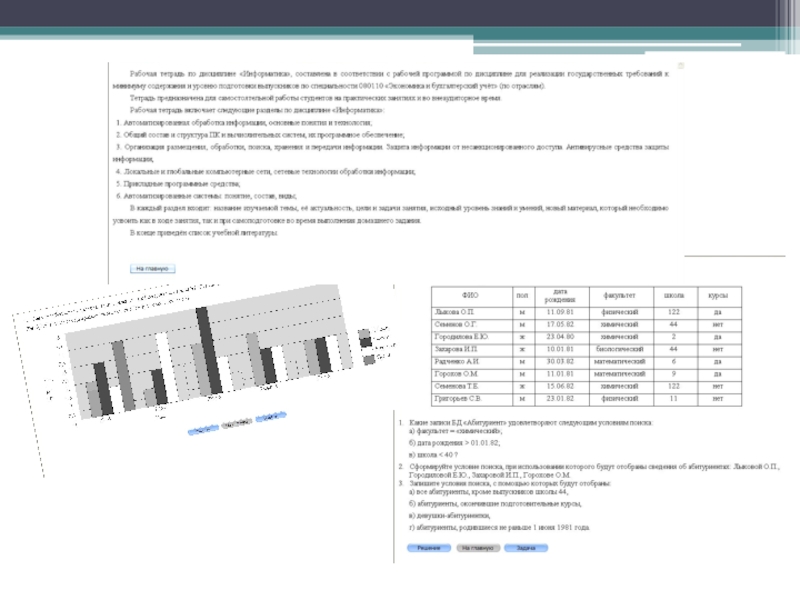Screen dimensions: 800x600
Task: Click the физический cell in Лыкова's row
Action: point(620,312)
